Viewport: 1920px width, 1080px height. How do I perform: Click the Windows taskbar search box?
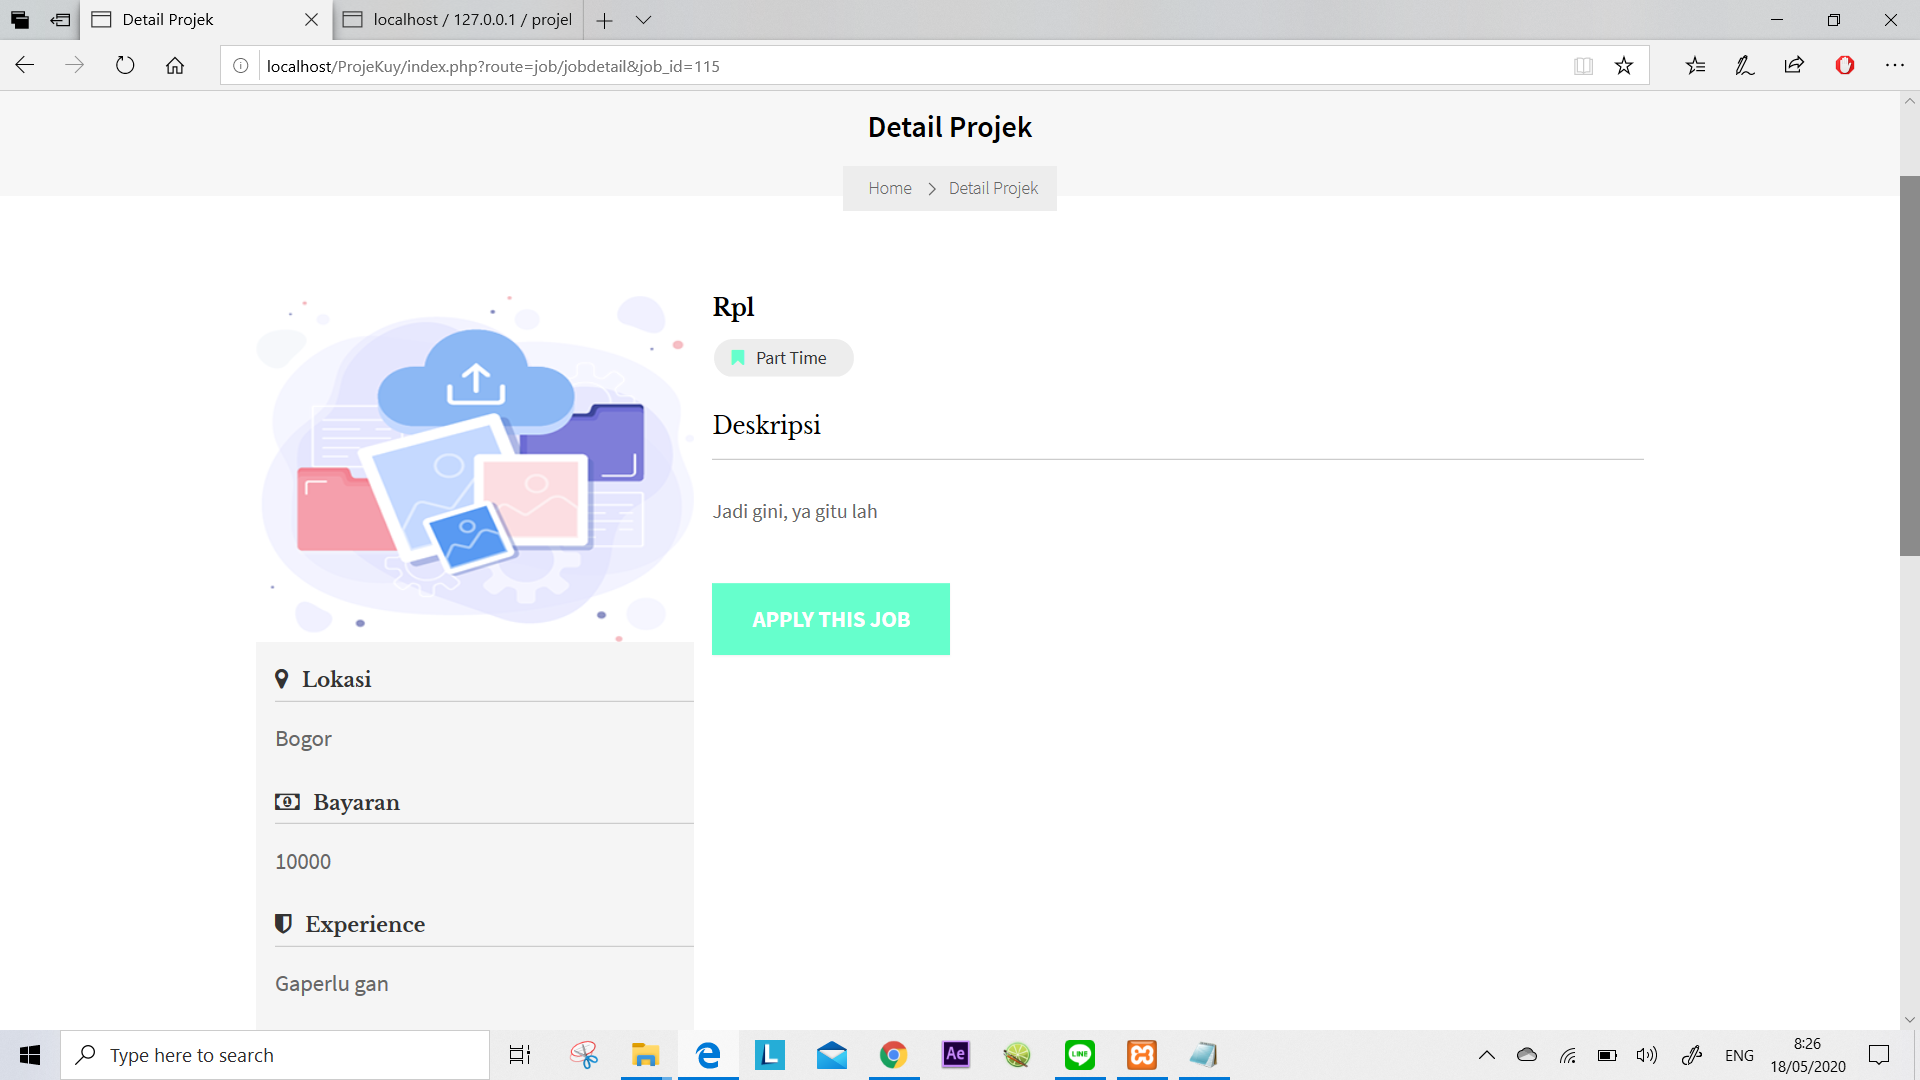pos(275,1055)
